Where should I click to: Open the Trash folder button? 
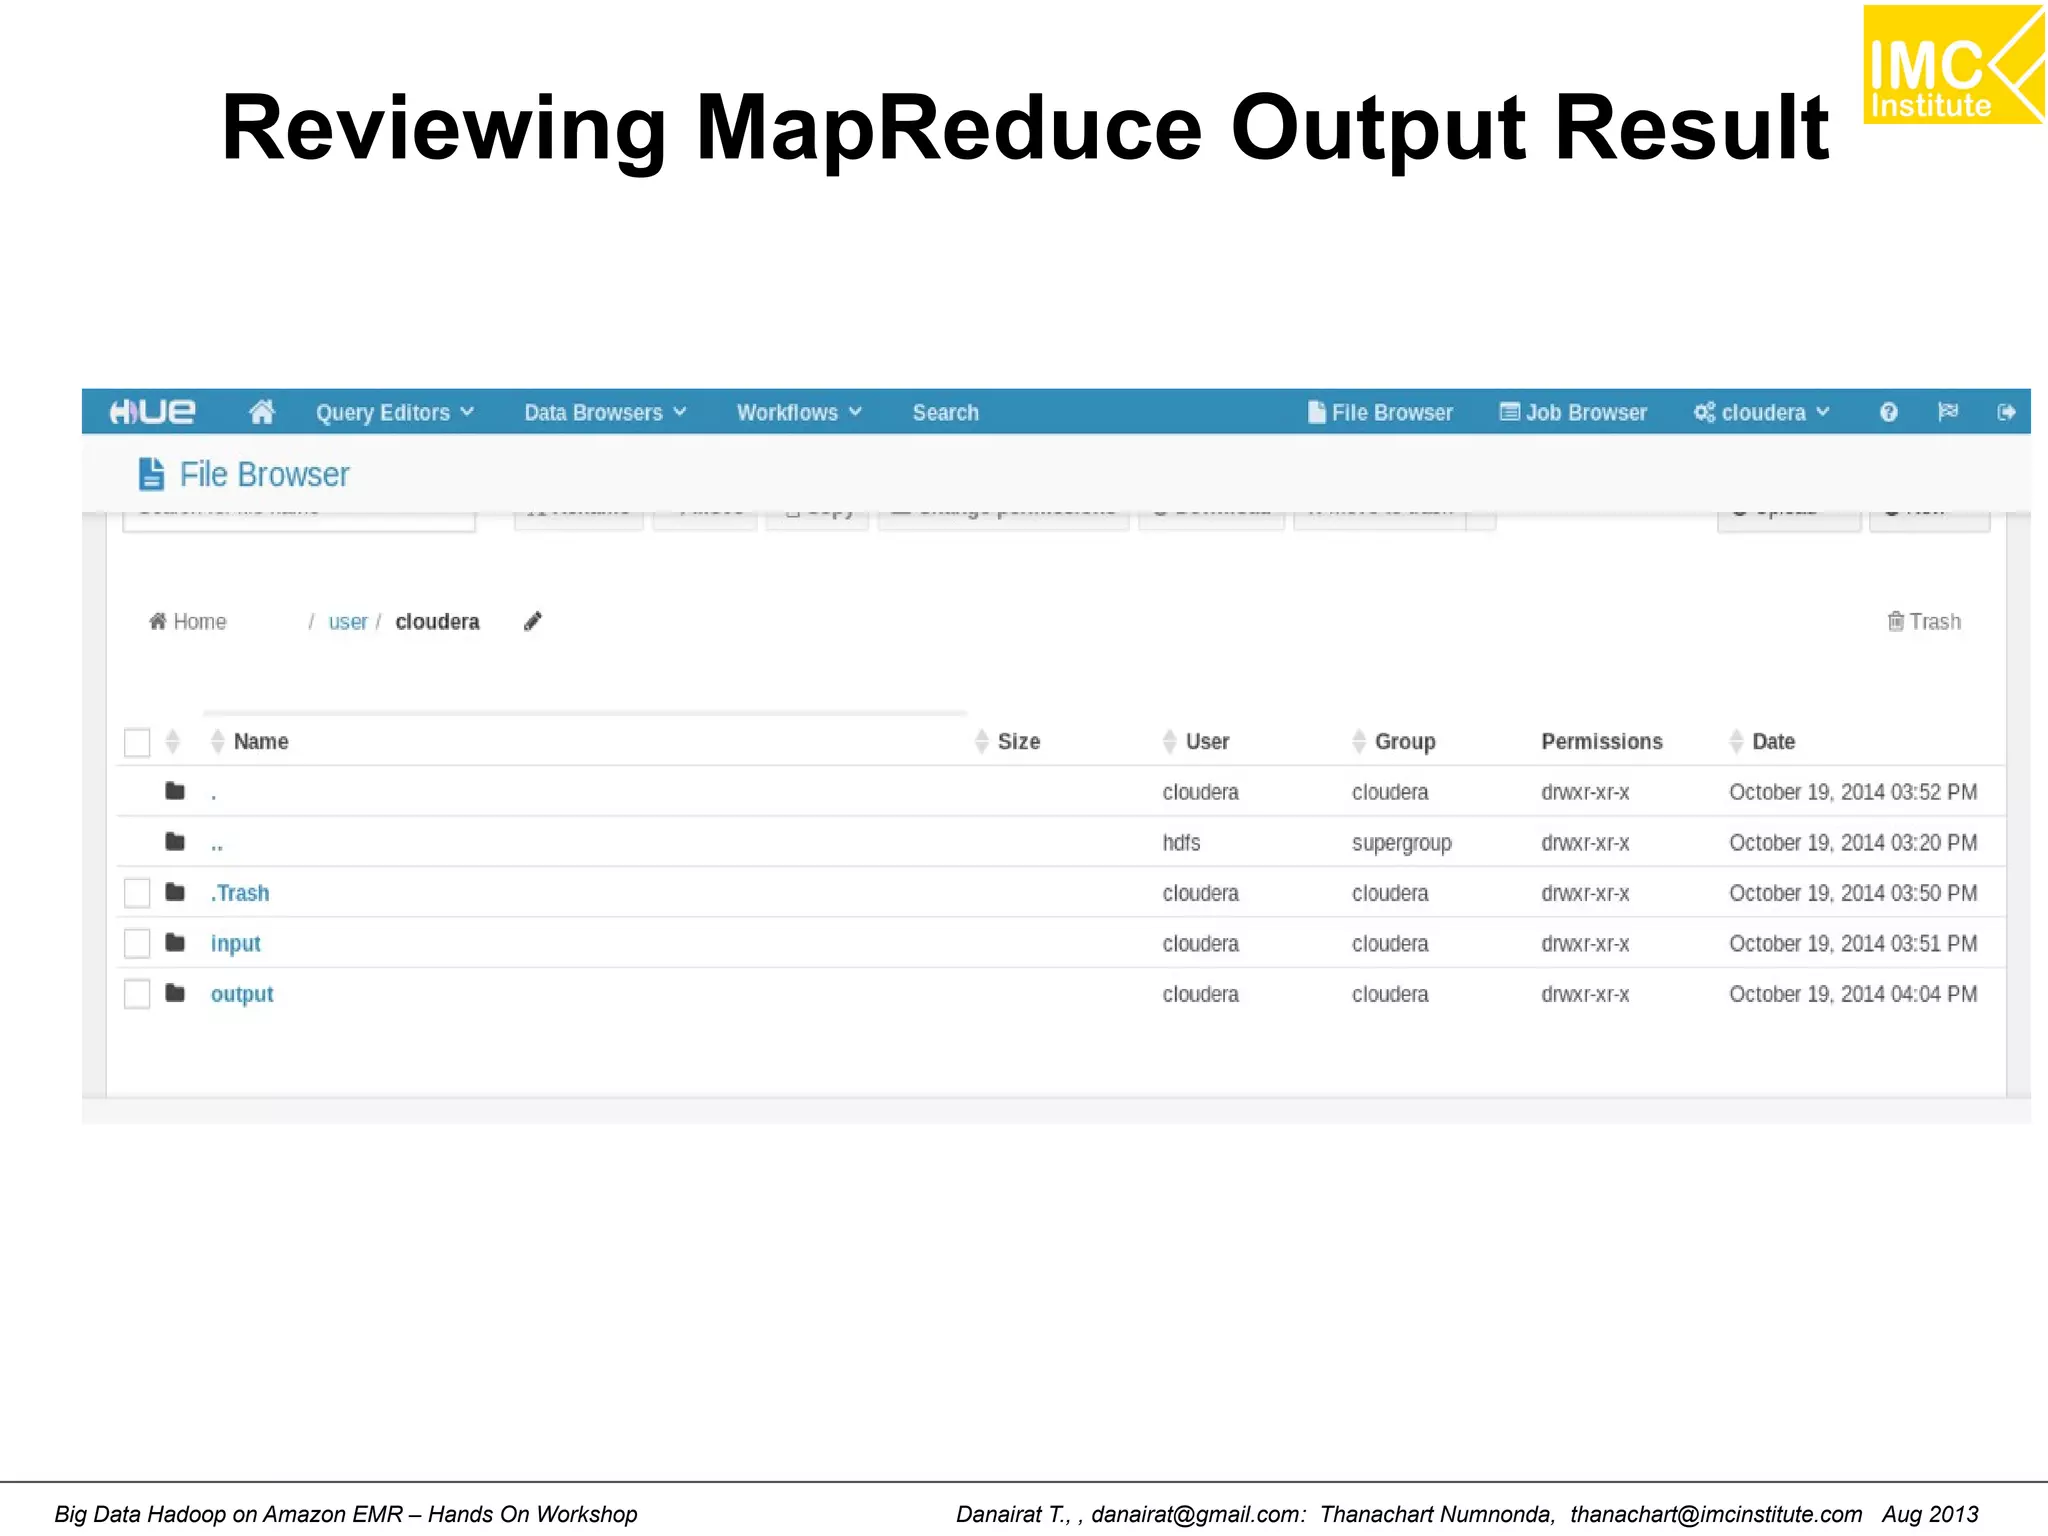[1924, 622]
